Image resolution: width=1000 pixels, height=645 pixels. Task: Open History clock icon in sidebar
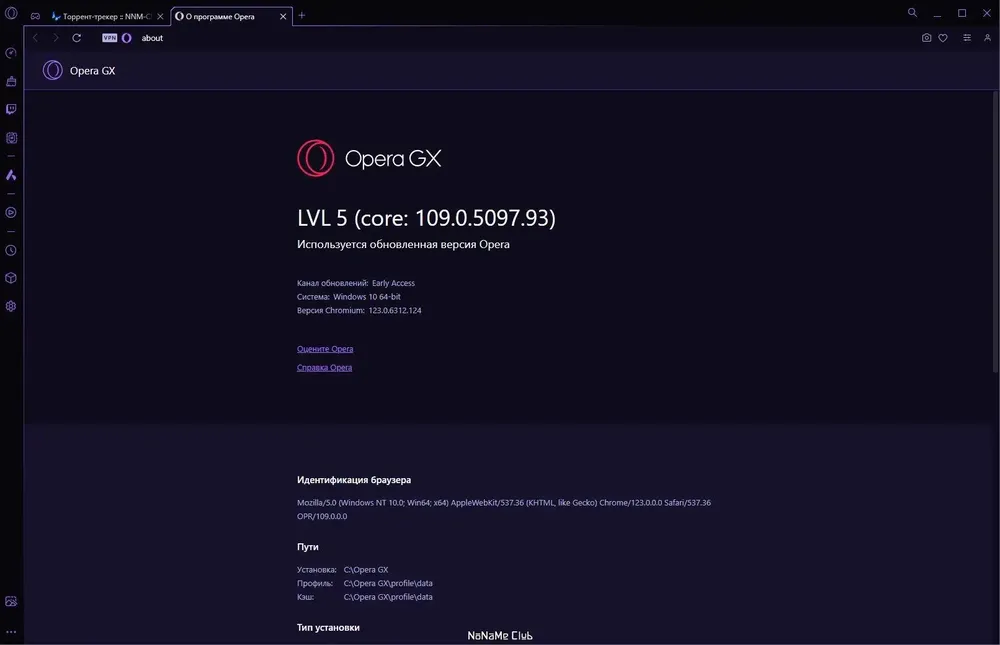pos(11,251)
